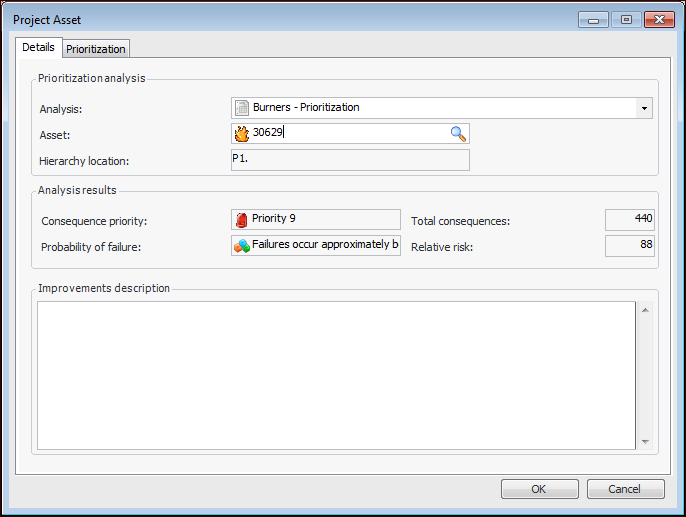Click the flame asset icon beside 30629
This screenshot has width=686, height=517.
[242, 133]
